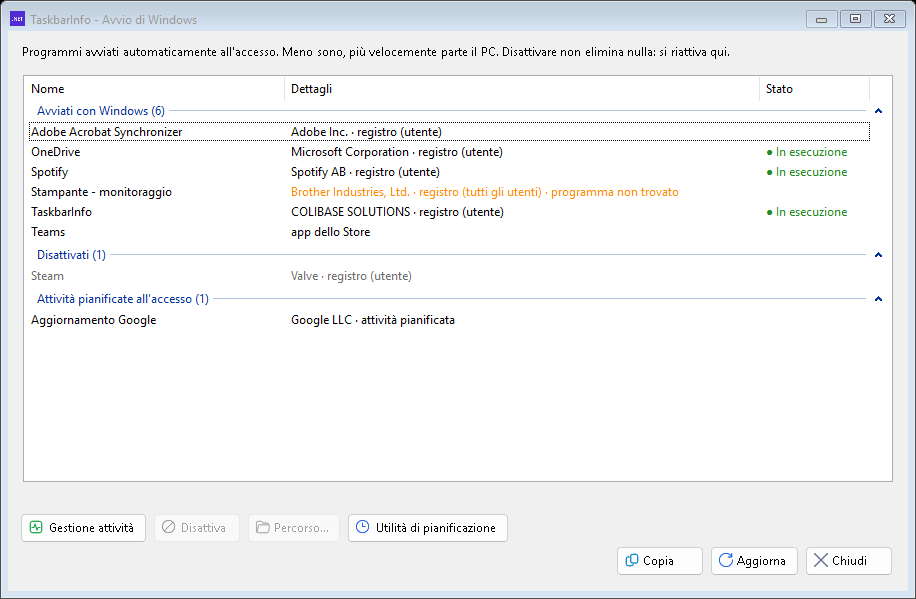This screenshot has width=916, height=599.
Task: Close the dialog with Chiudi
Action: 849,560
